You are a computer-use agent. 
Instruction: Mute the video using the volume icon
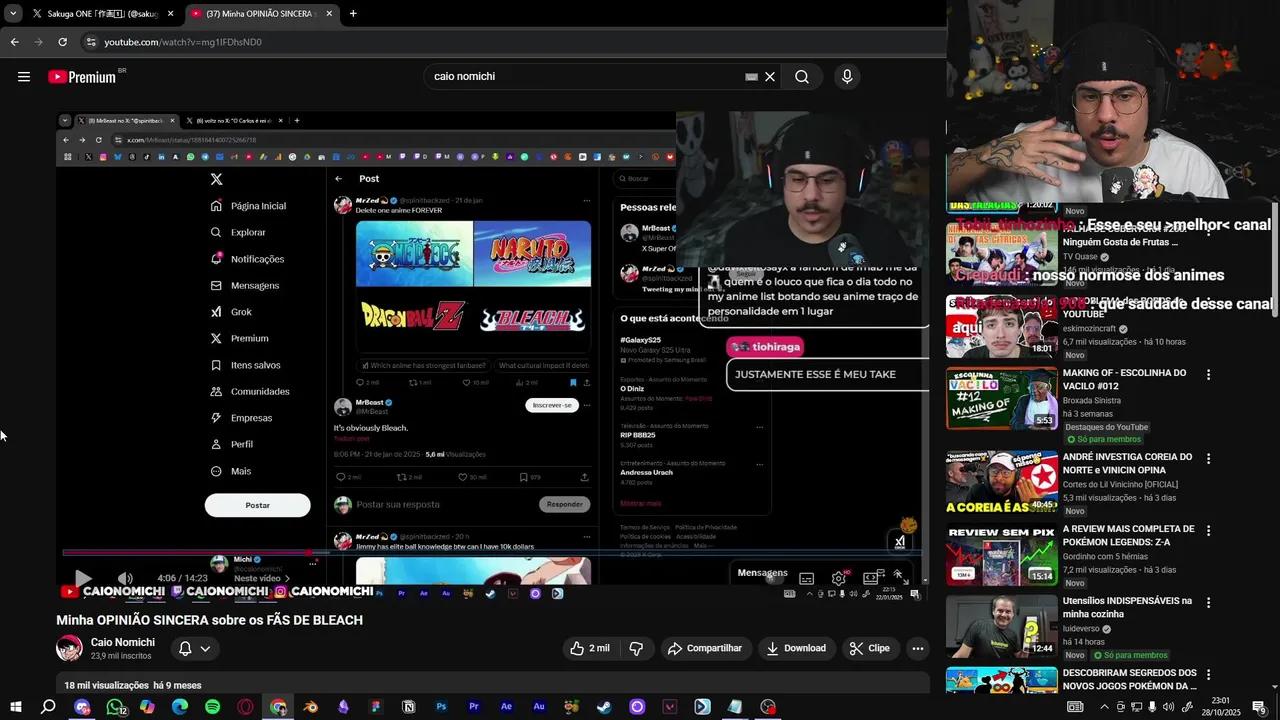(125, 578)
